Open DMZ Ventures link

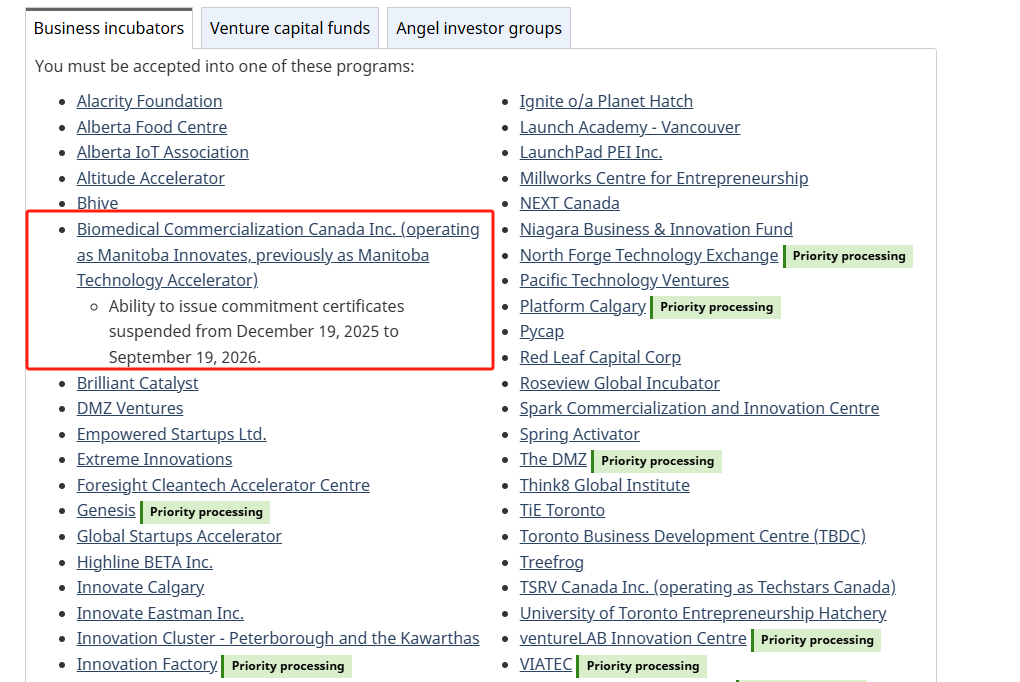[130, 408]
